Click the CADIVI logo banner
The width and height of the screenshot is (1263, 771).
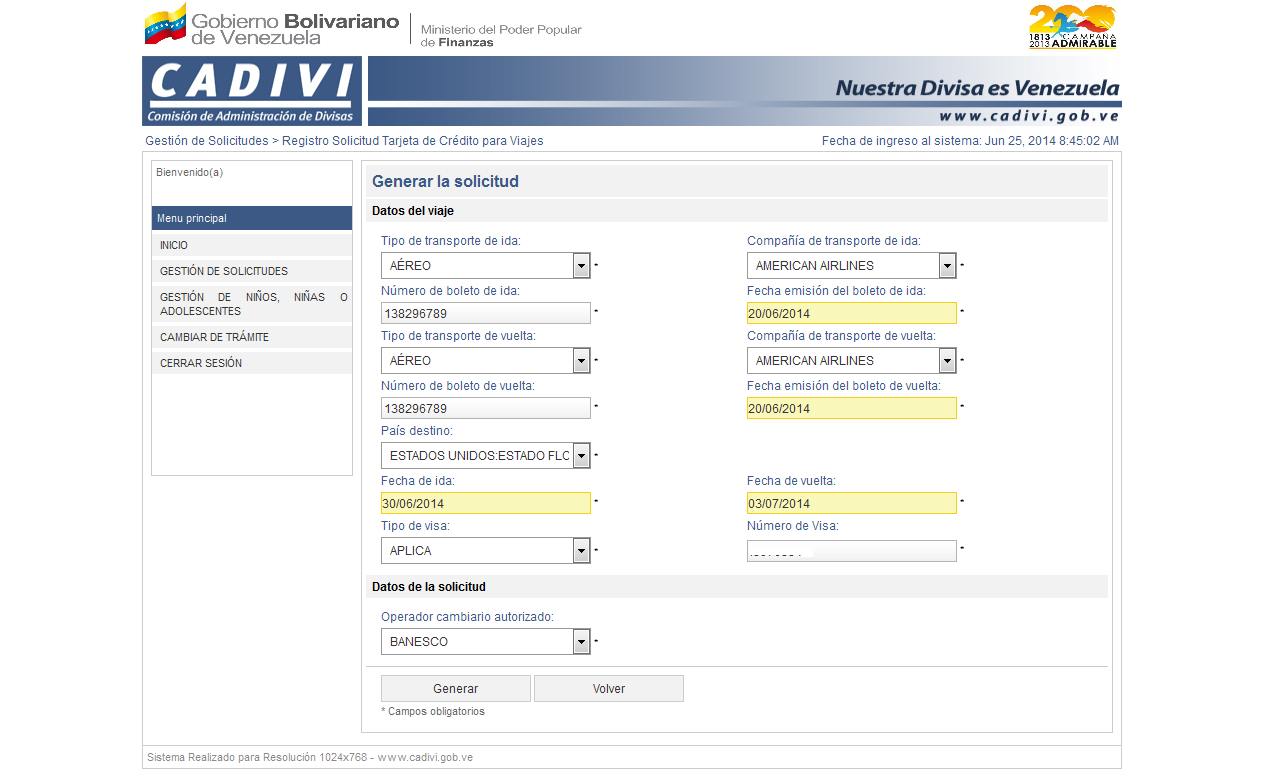[x=252, y=91]
